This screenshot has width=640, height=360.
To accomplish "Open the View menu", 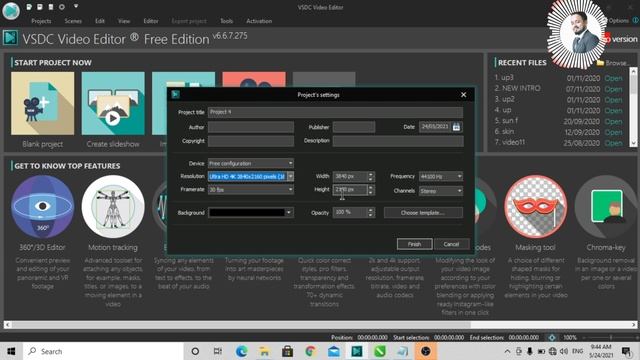I will [x=124, y=21].
